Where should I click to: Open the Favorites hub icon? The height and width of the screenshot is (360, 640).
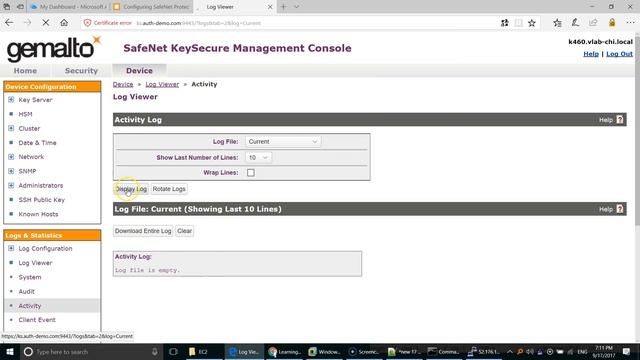coord(557,23)
